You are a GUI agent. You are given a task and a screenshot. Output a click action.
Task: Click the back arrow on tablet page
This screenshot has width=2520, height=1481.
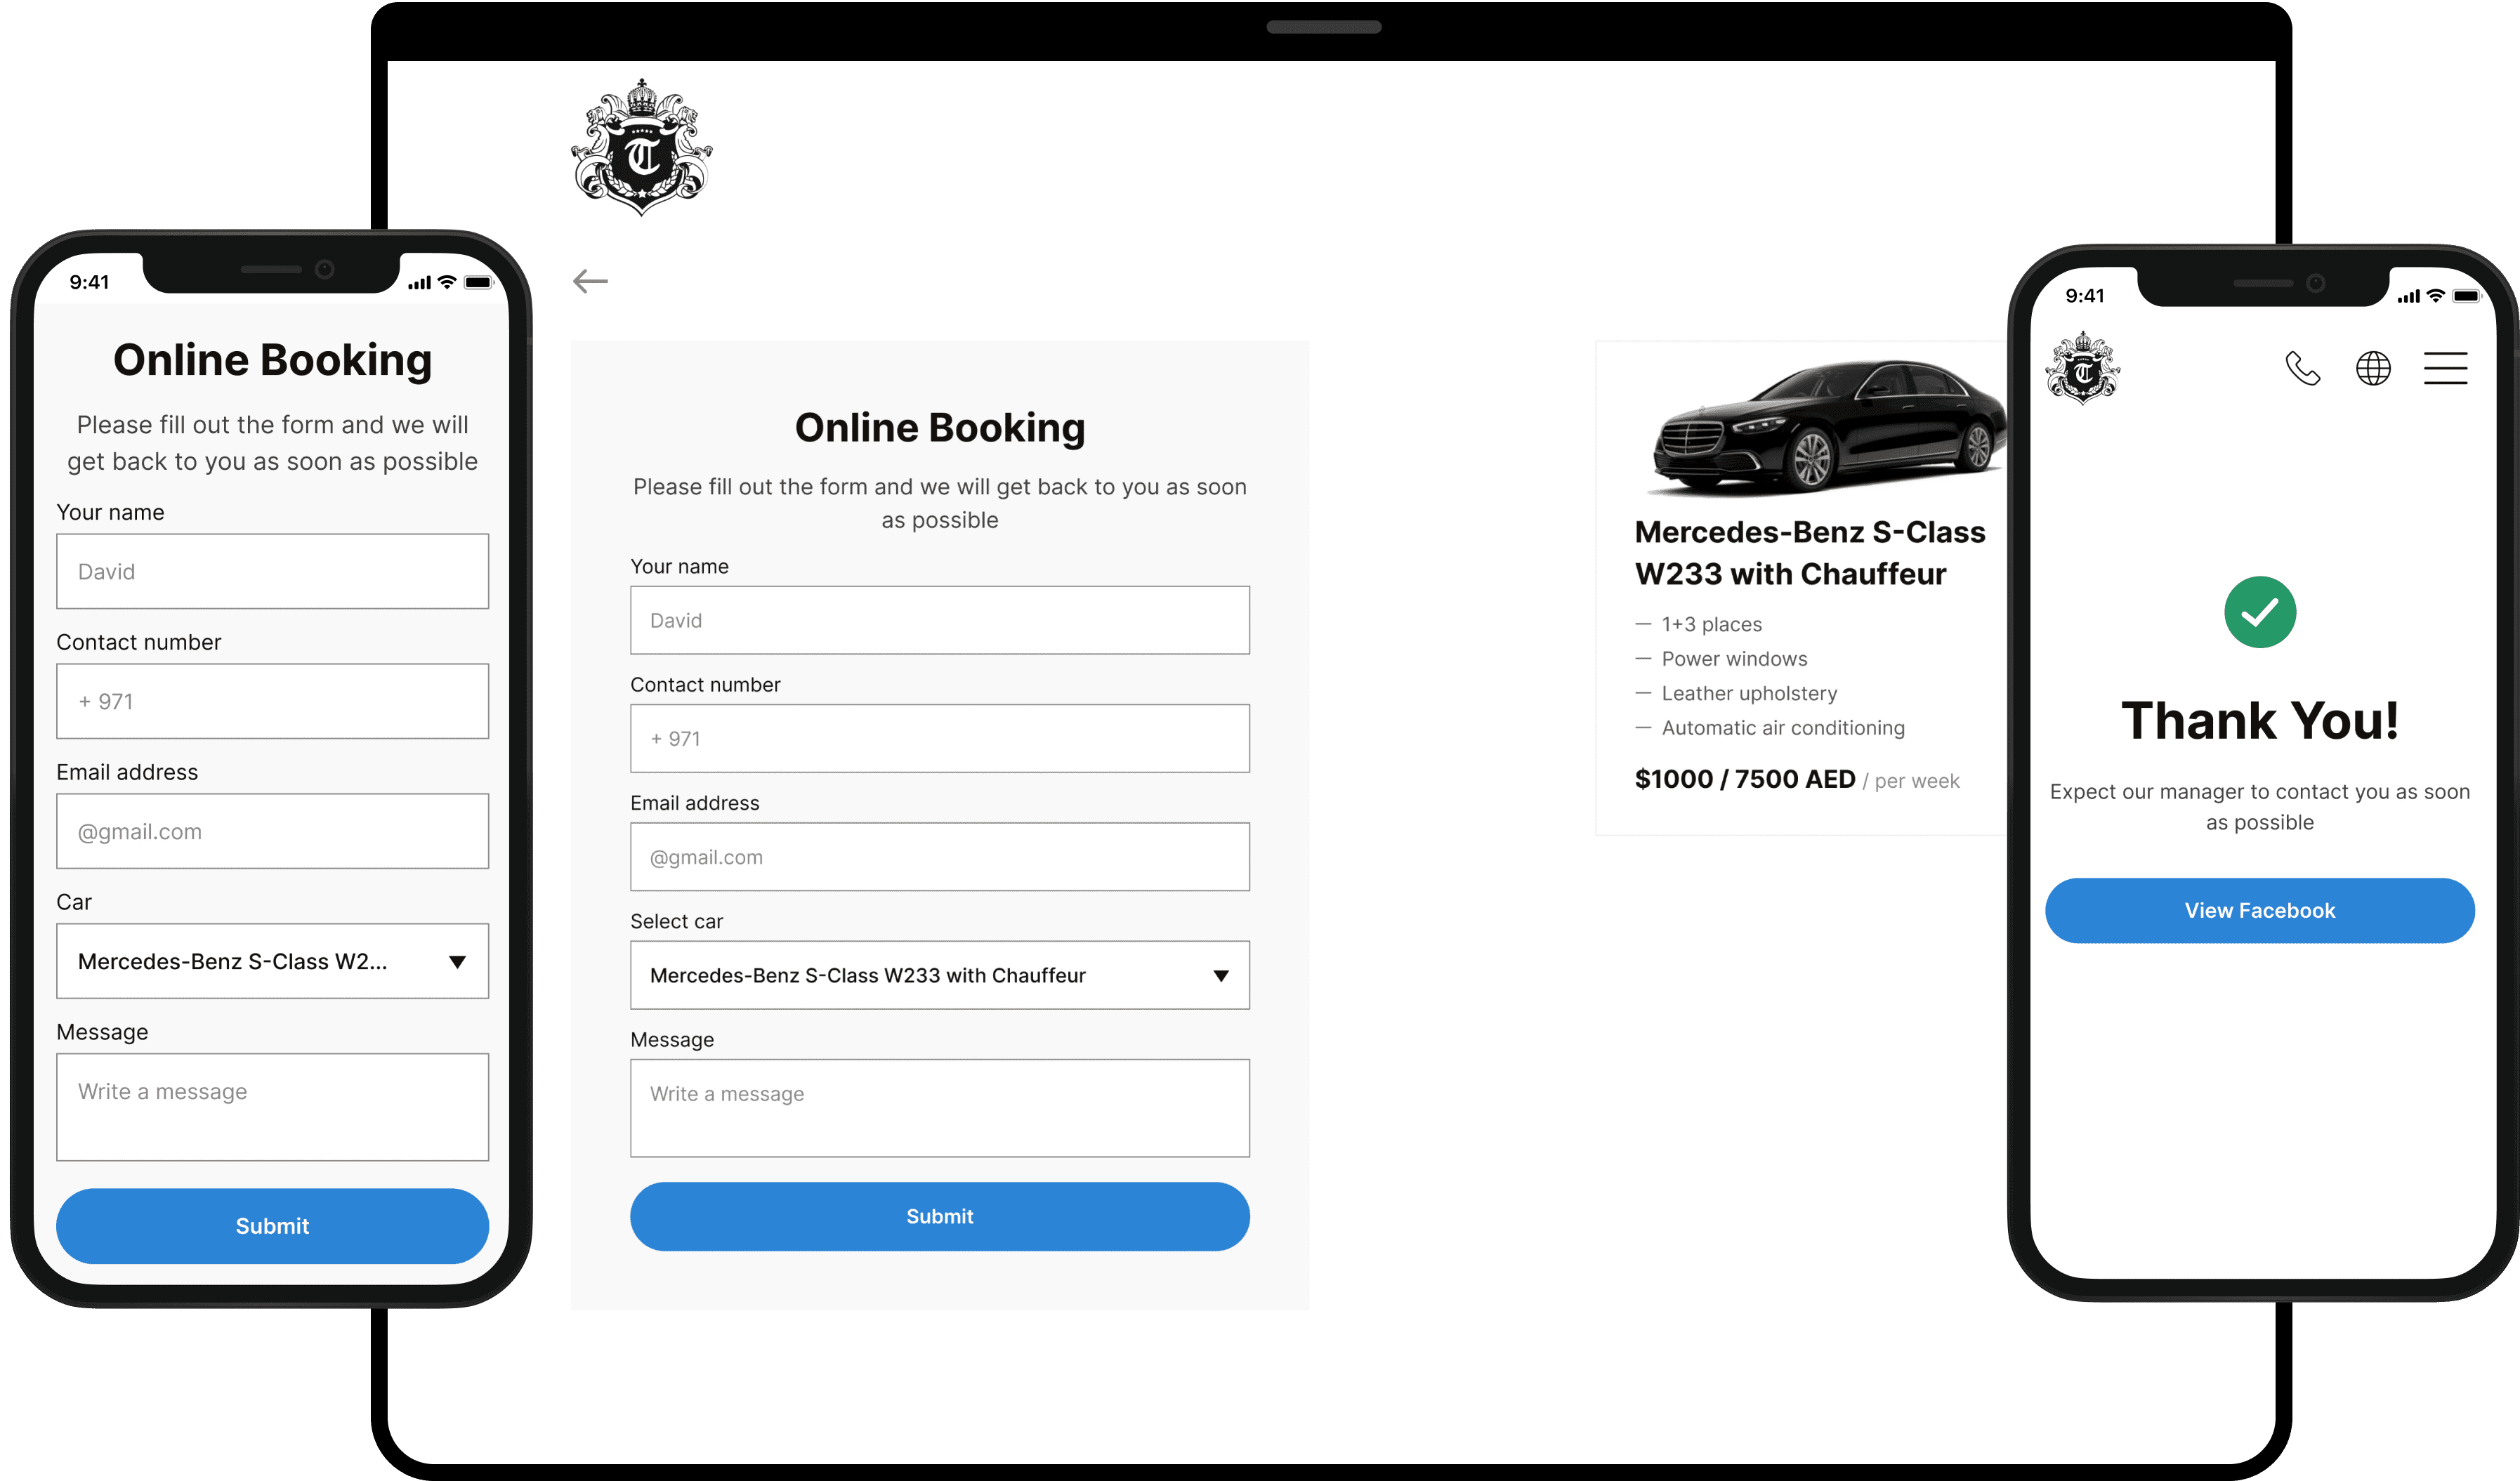coord(590,281)
